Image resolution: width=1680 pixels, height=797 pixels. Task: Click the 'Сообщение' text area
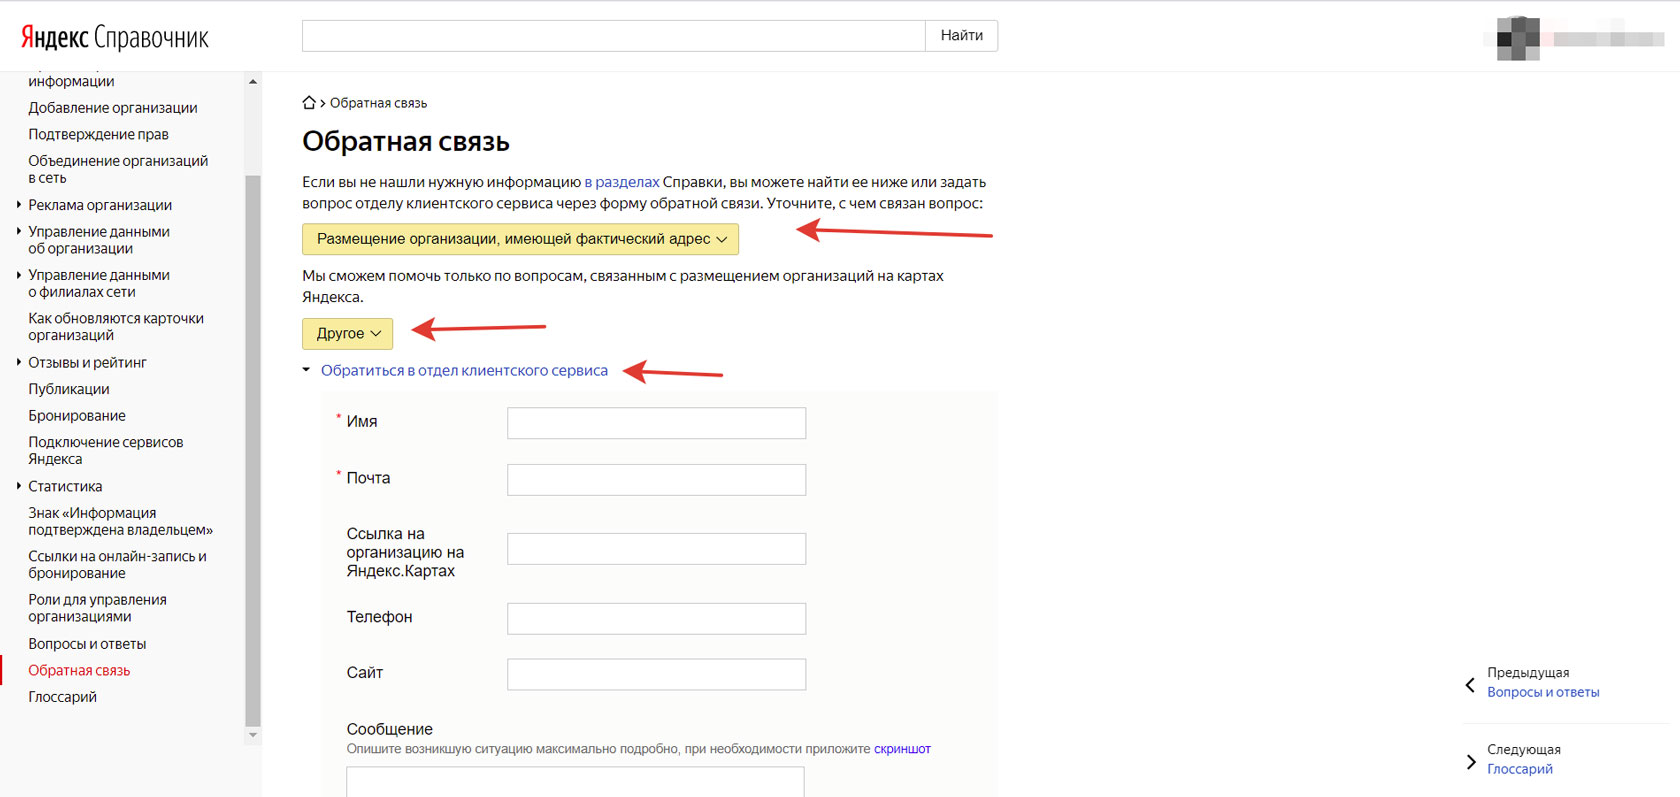[575, 782]
